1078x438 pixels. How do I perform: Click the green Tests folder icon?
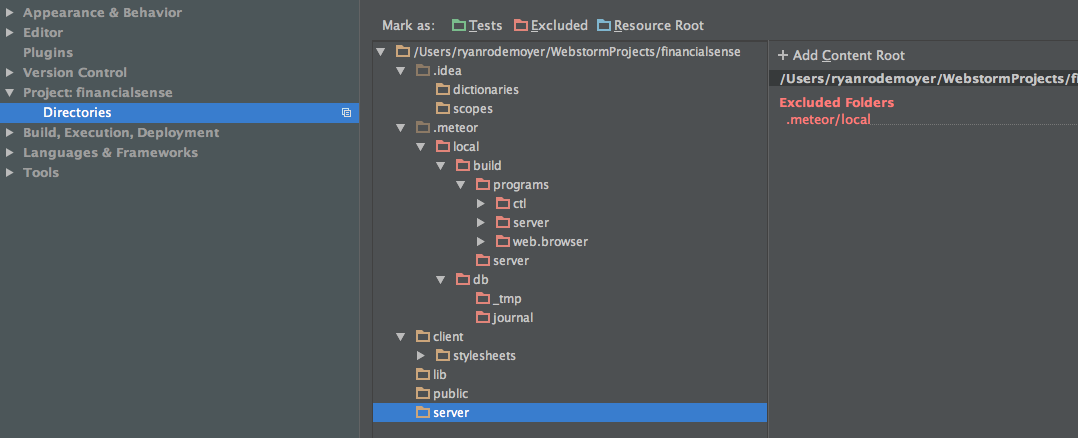tap(459, 25)
